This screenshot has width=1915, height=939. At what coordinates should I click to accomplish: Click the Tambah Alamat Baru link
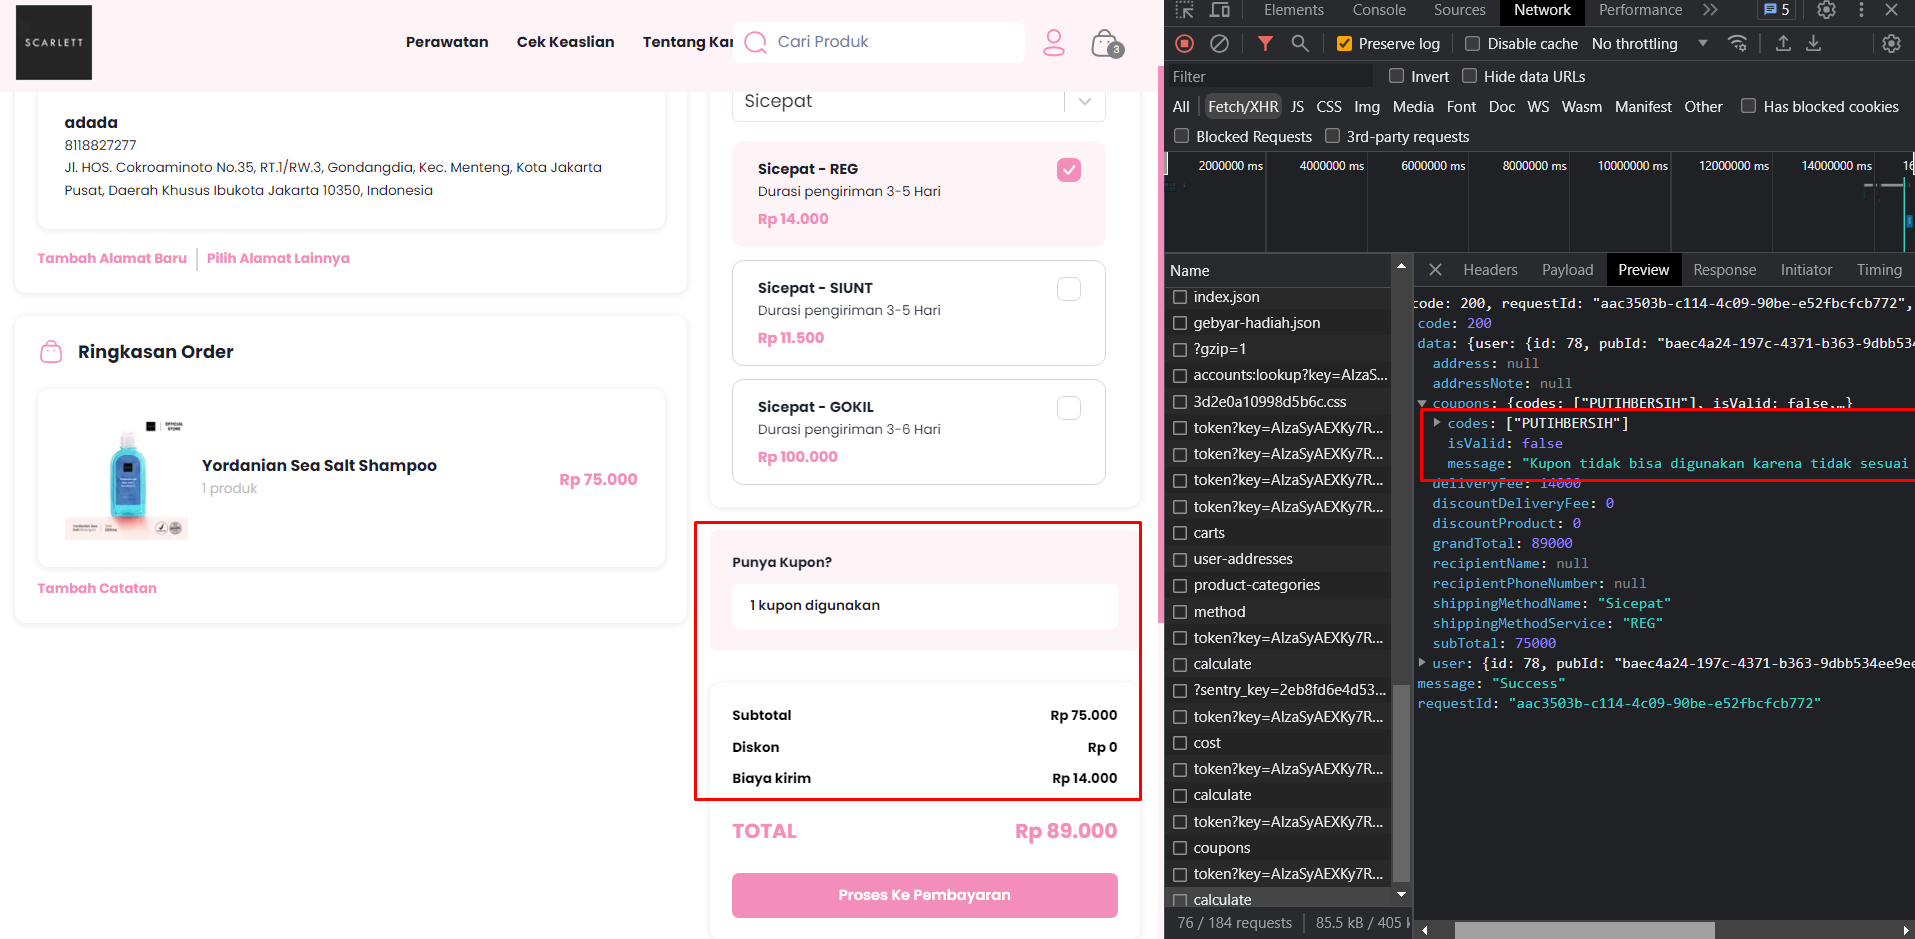112,258
